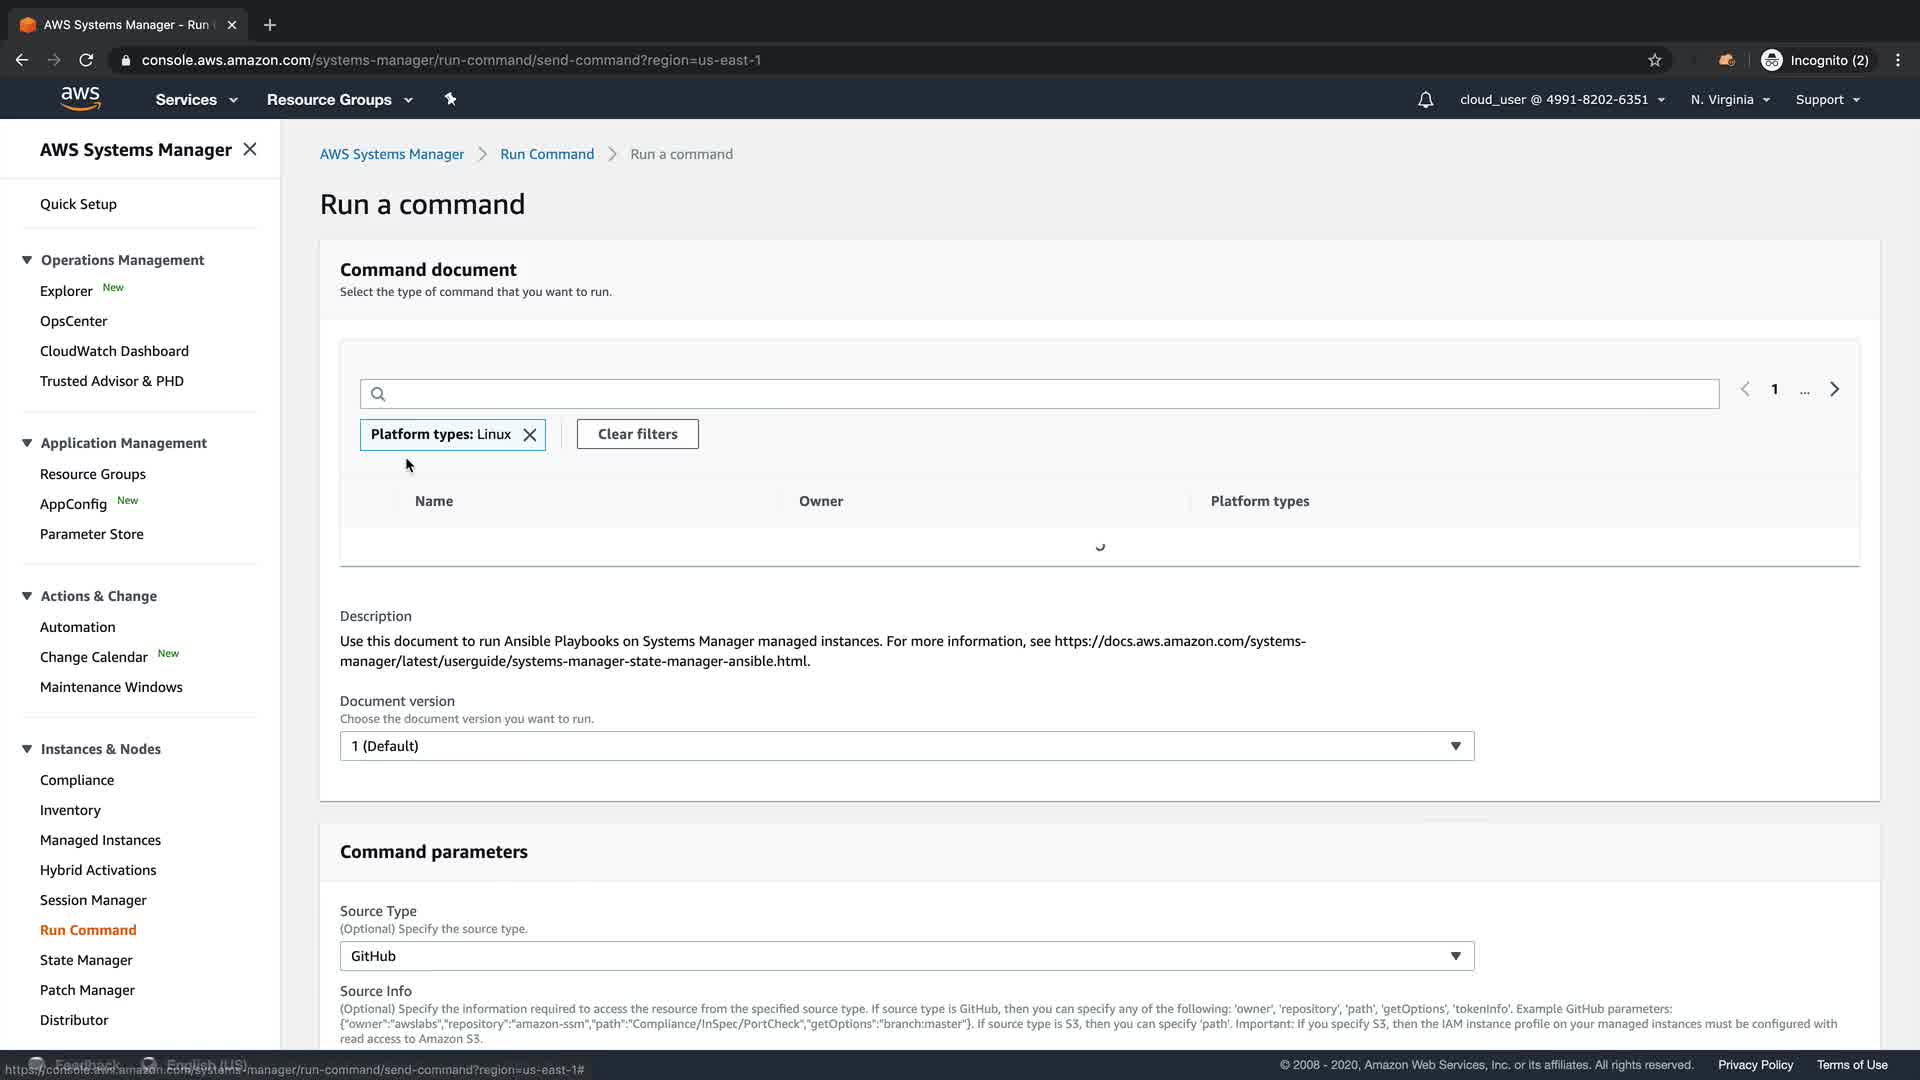Click the pin shortcuts icon in navbar

click(450, 99)
